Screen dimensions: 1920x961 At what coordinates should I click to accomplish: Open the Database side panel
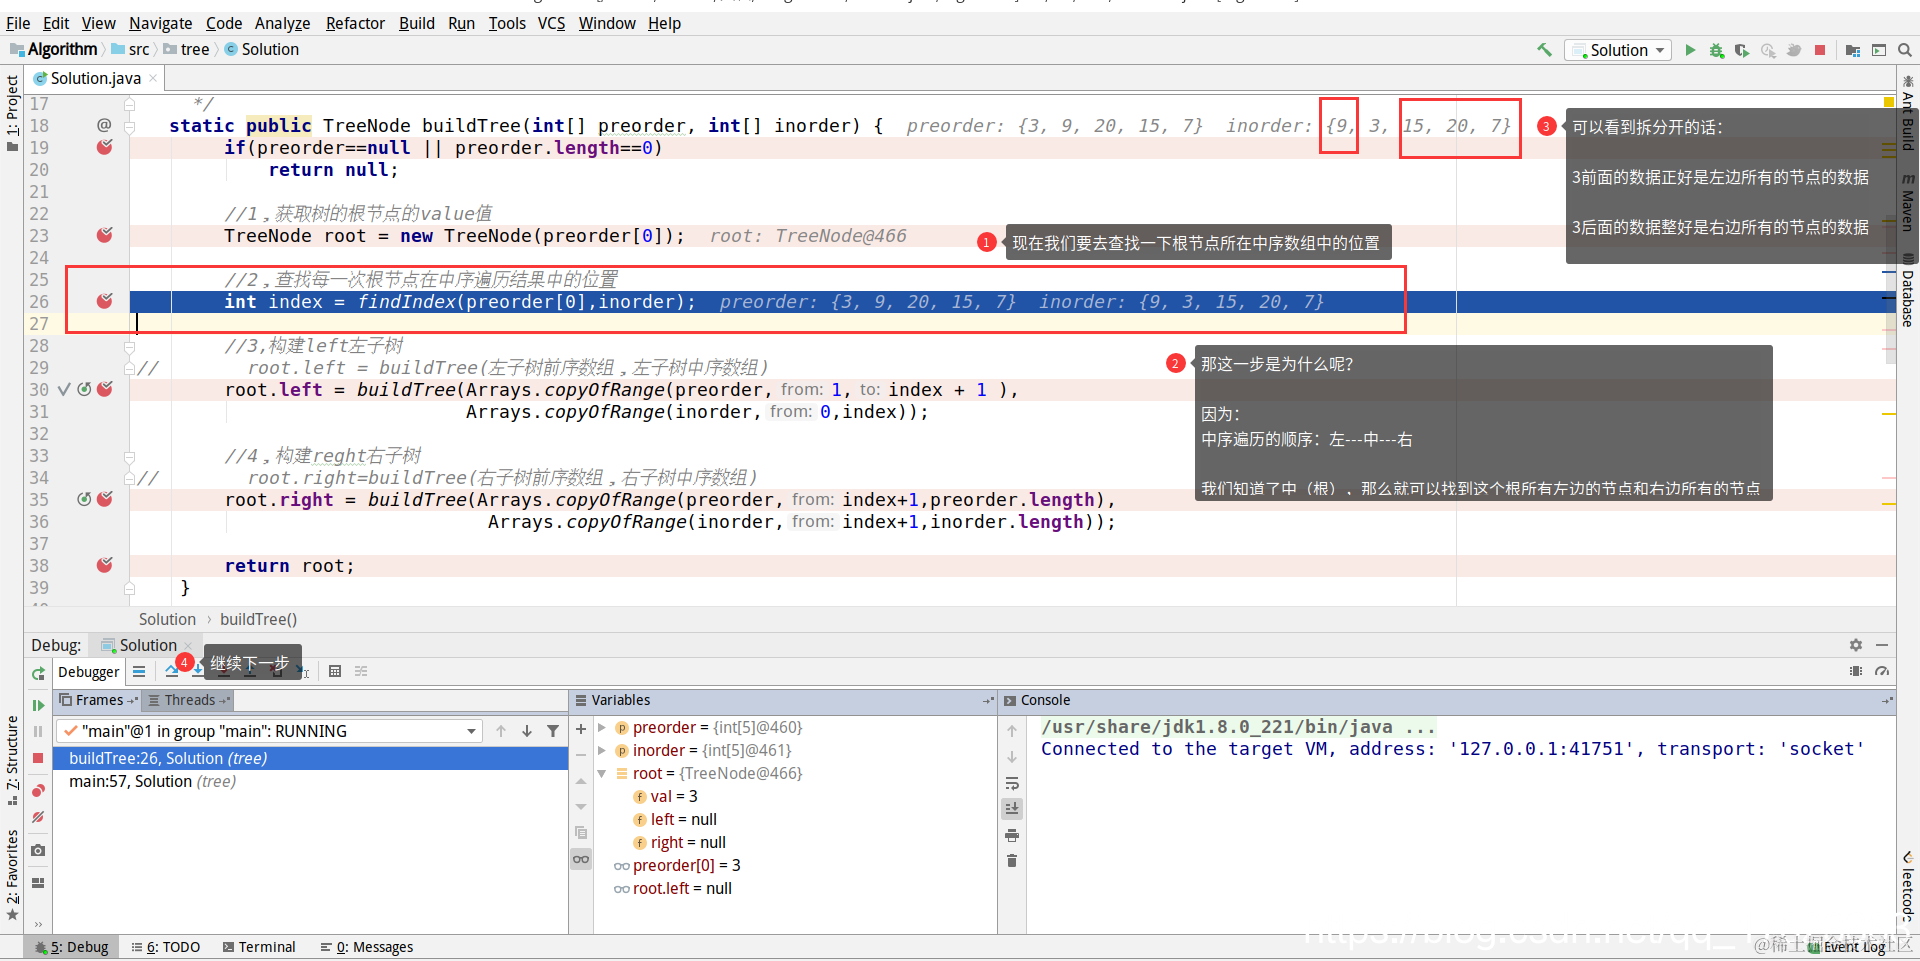(1908, 291)
